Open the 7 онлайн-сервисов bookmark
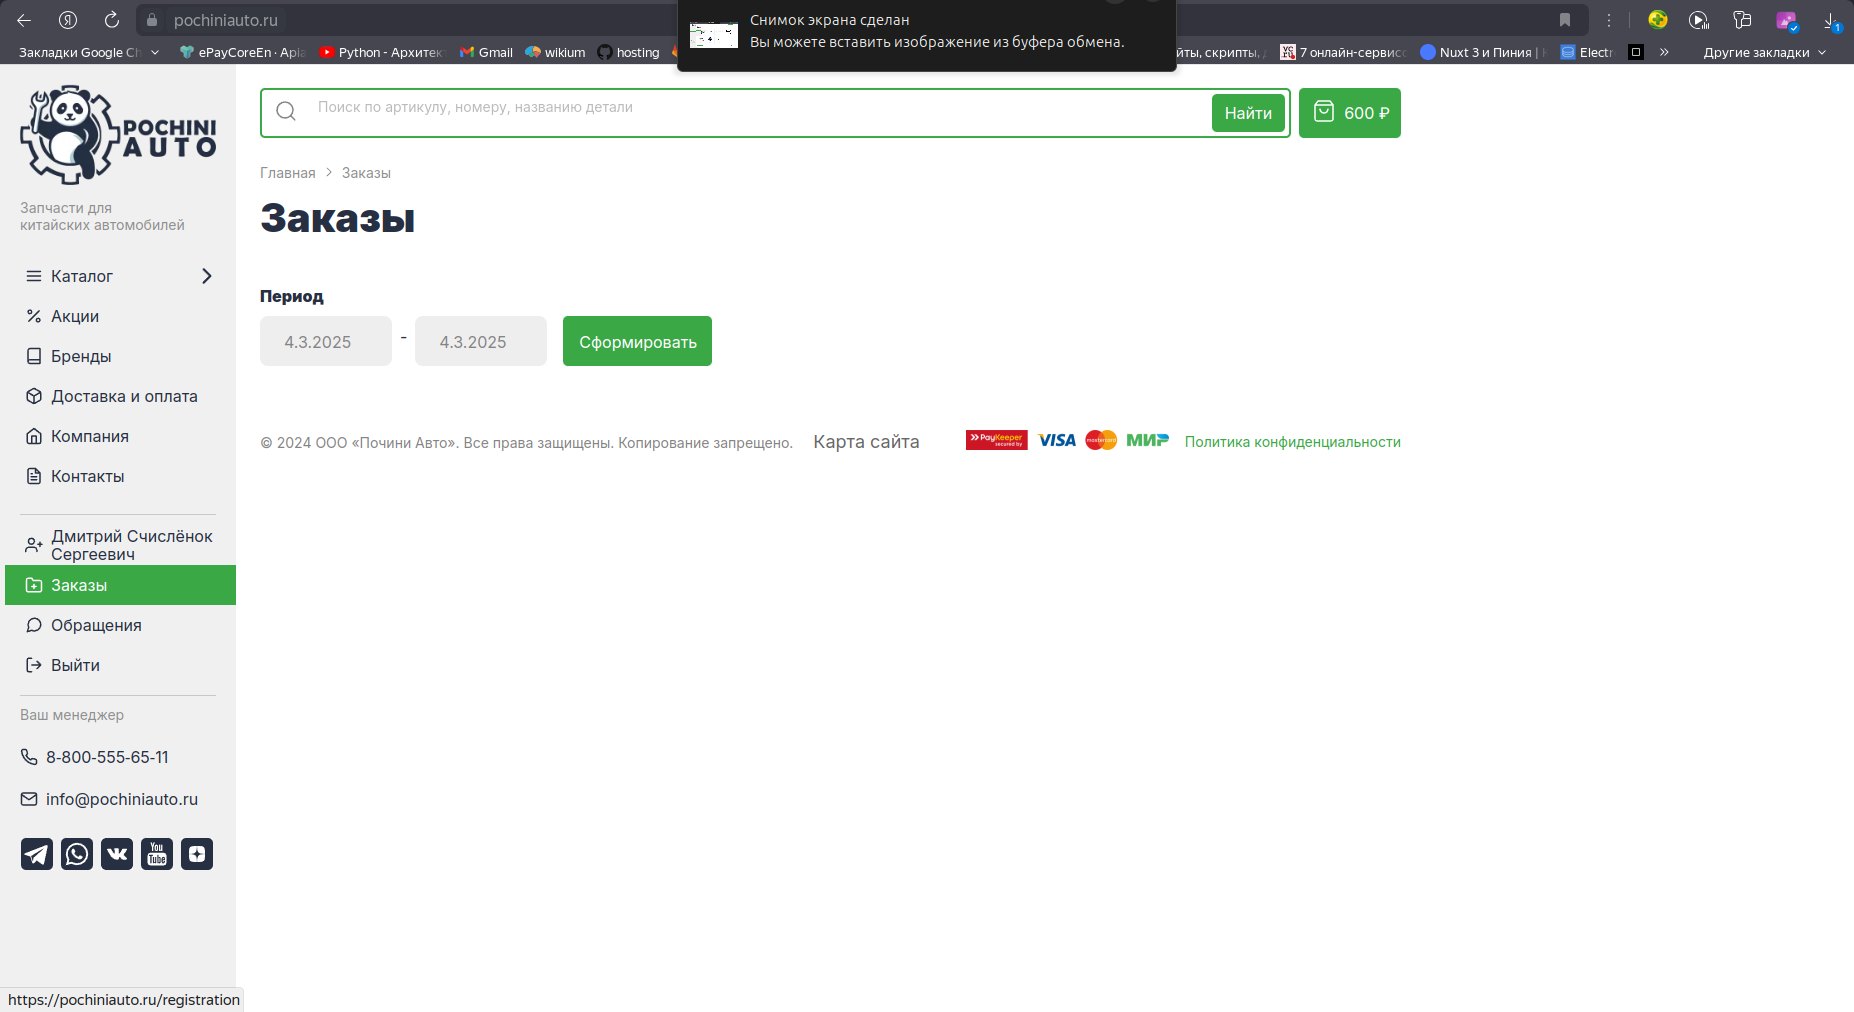Viewport: 1854px width, 1012px height. point(1343,52)
